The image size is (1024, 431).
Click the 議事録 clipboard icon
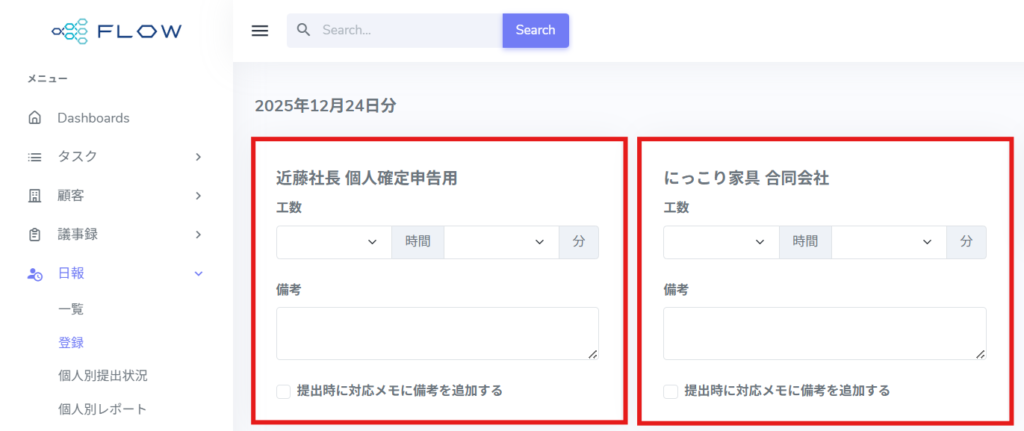click(x=35, y=234)
